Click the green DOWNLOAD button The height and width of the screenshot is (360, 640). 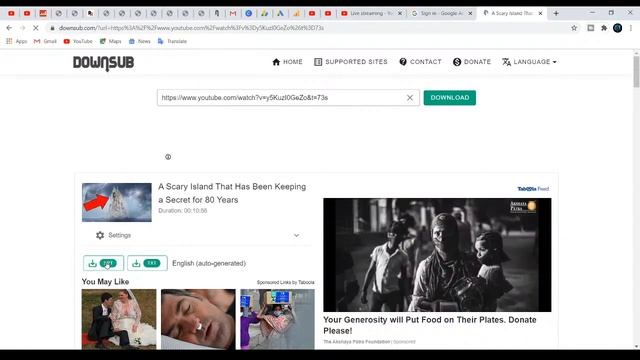[449, 98]
